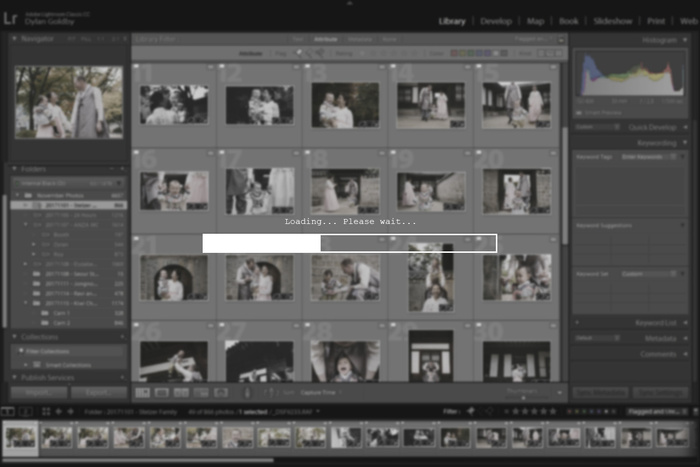Click the first filmstrip thumbnail
This screenshot has width=700, height=467.
21,437
